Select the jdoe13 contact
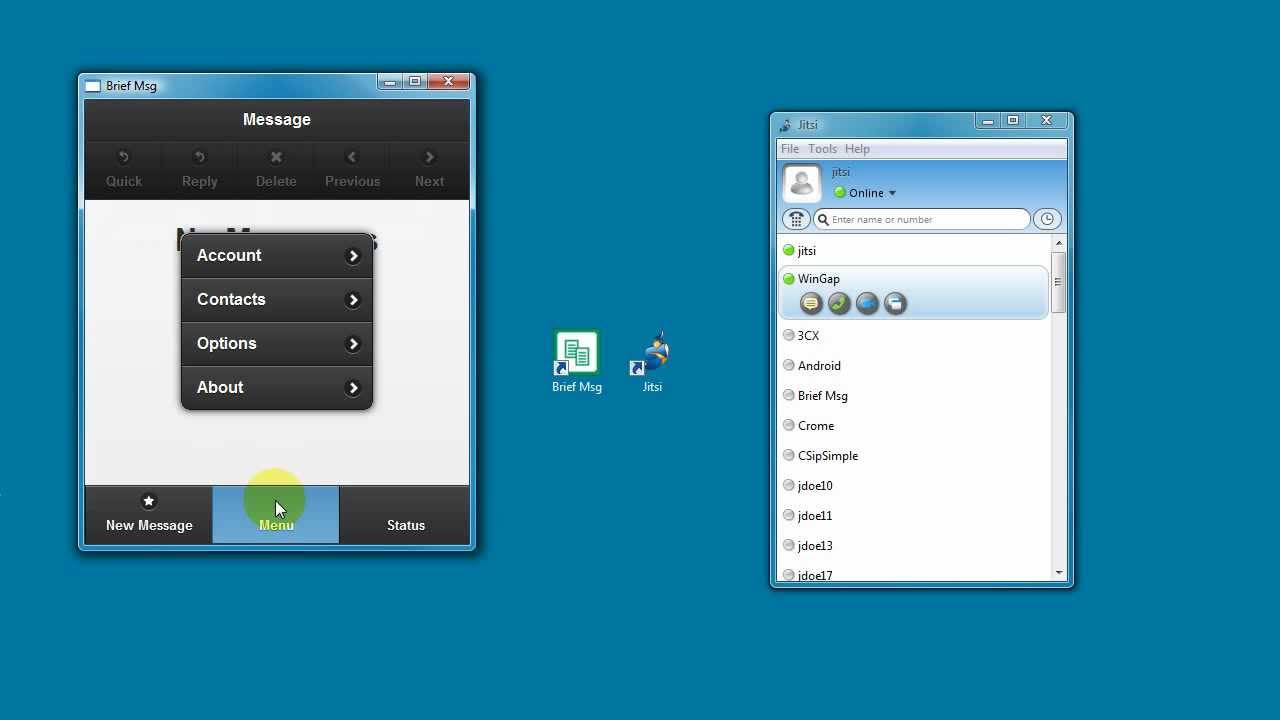This screenshot has height=720, width=1280. (913, 546)
